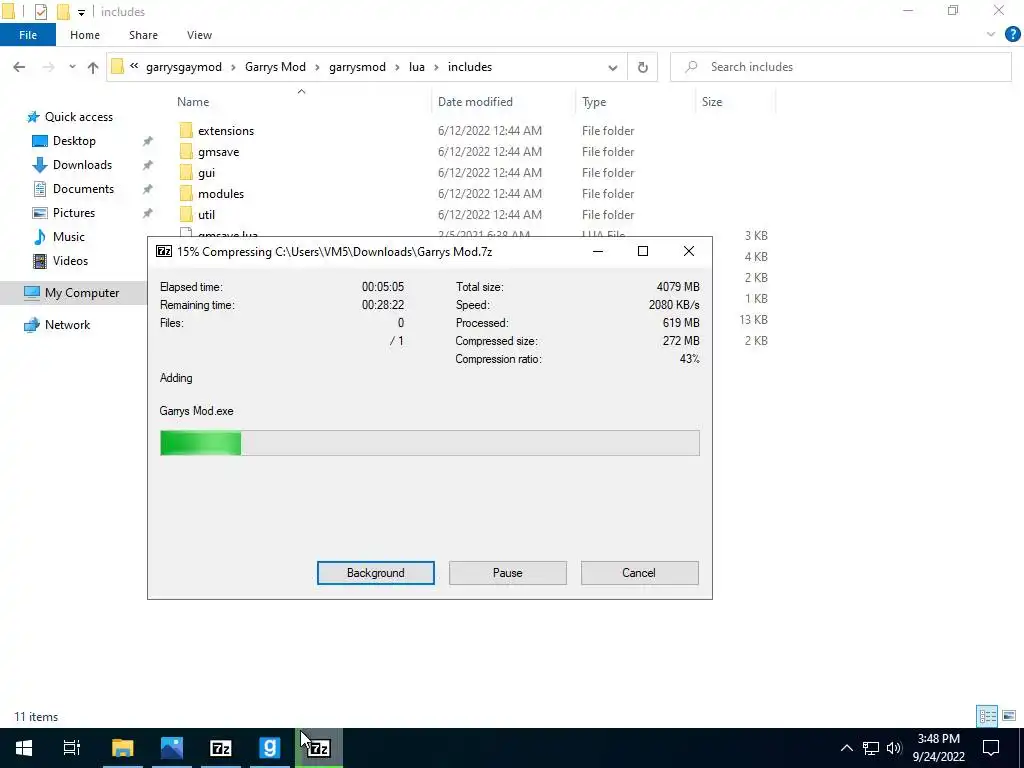The image size is (1024, 768).
Task: Select My Computer in navigation pane
Action: 82,293
